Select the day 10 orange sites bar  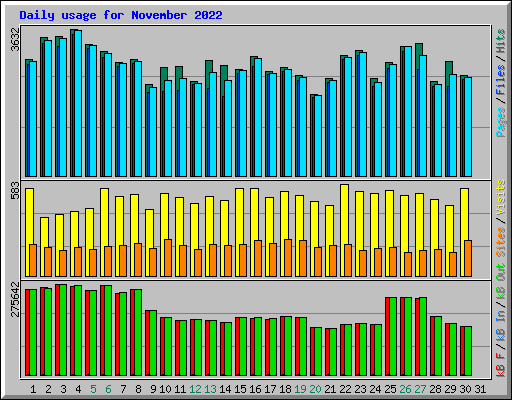coord(168,258)
